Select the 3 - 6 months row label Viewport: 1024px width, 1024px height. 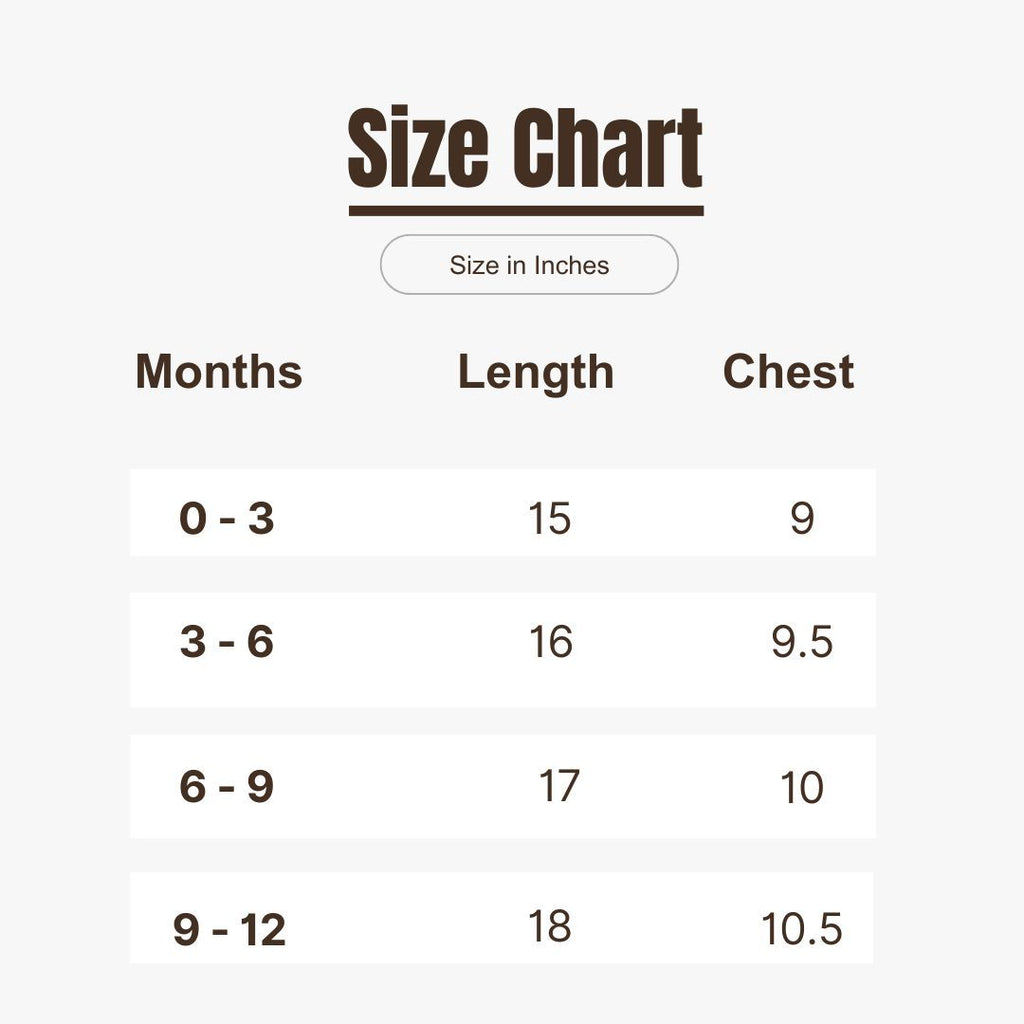(227, 641)
